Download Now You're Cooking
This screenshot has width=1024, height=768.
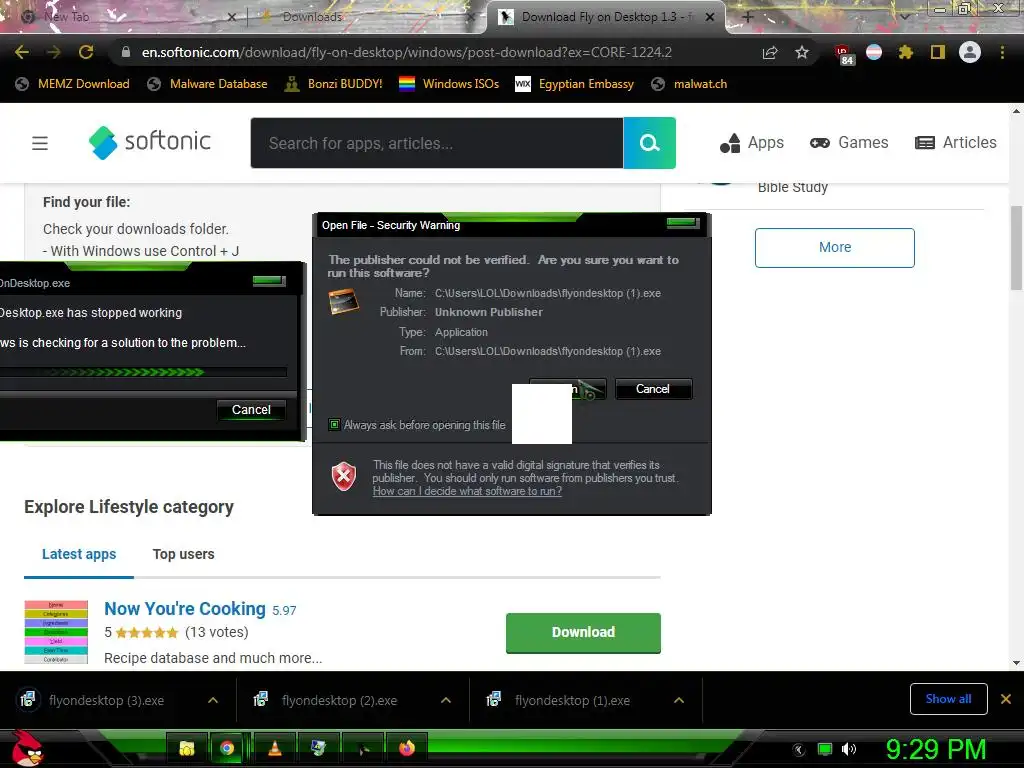pyautogui.click(x=583, y=632)
